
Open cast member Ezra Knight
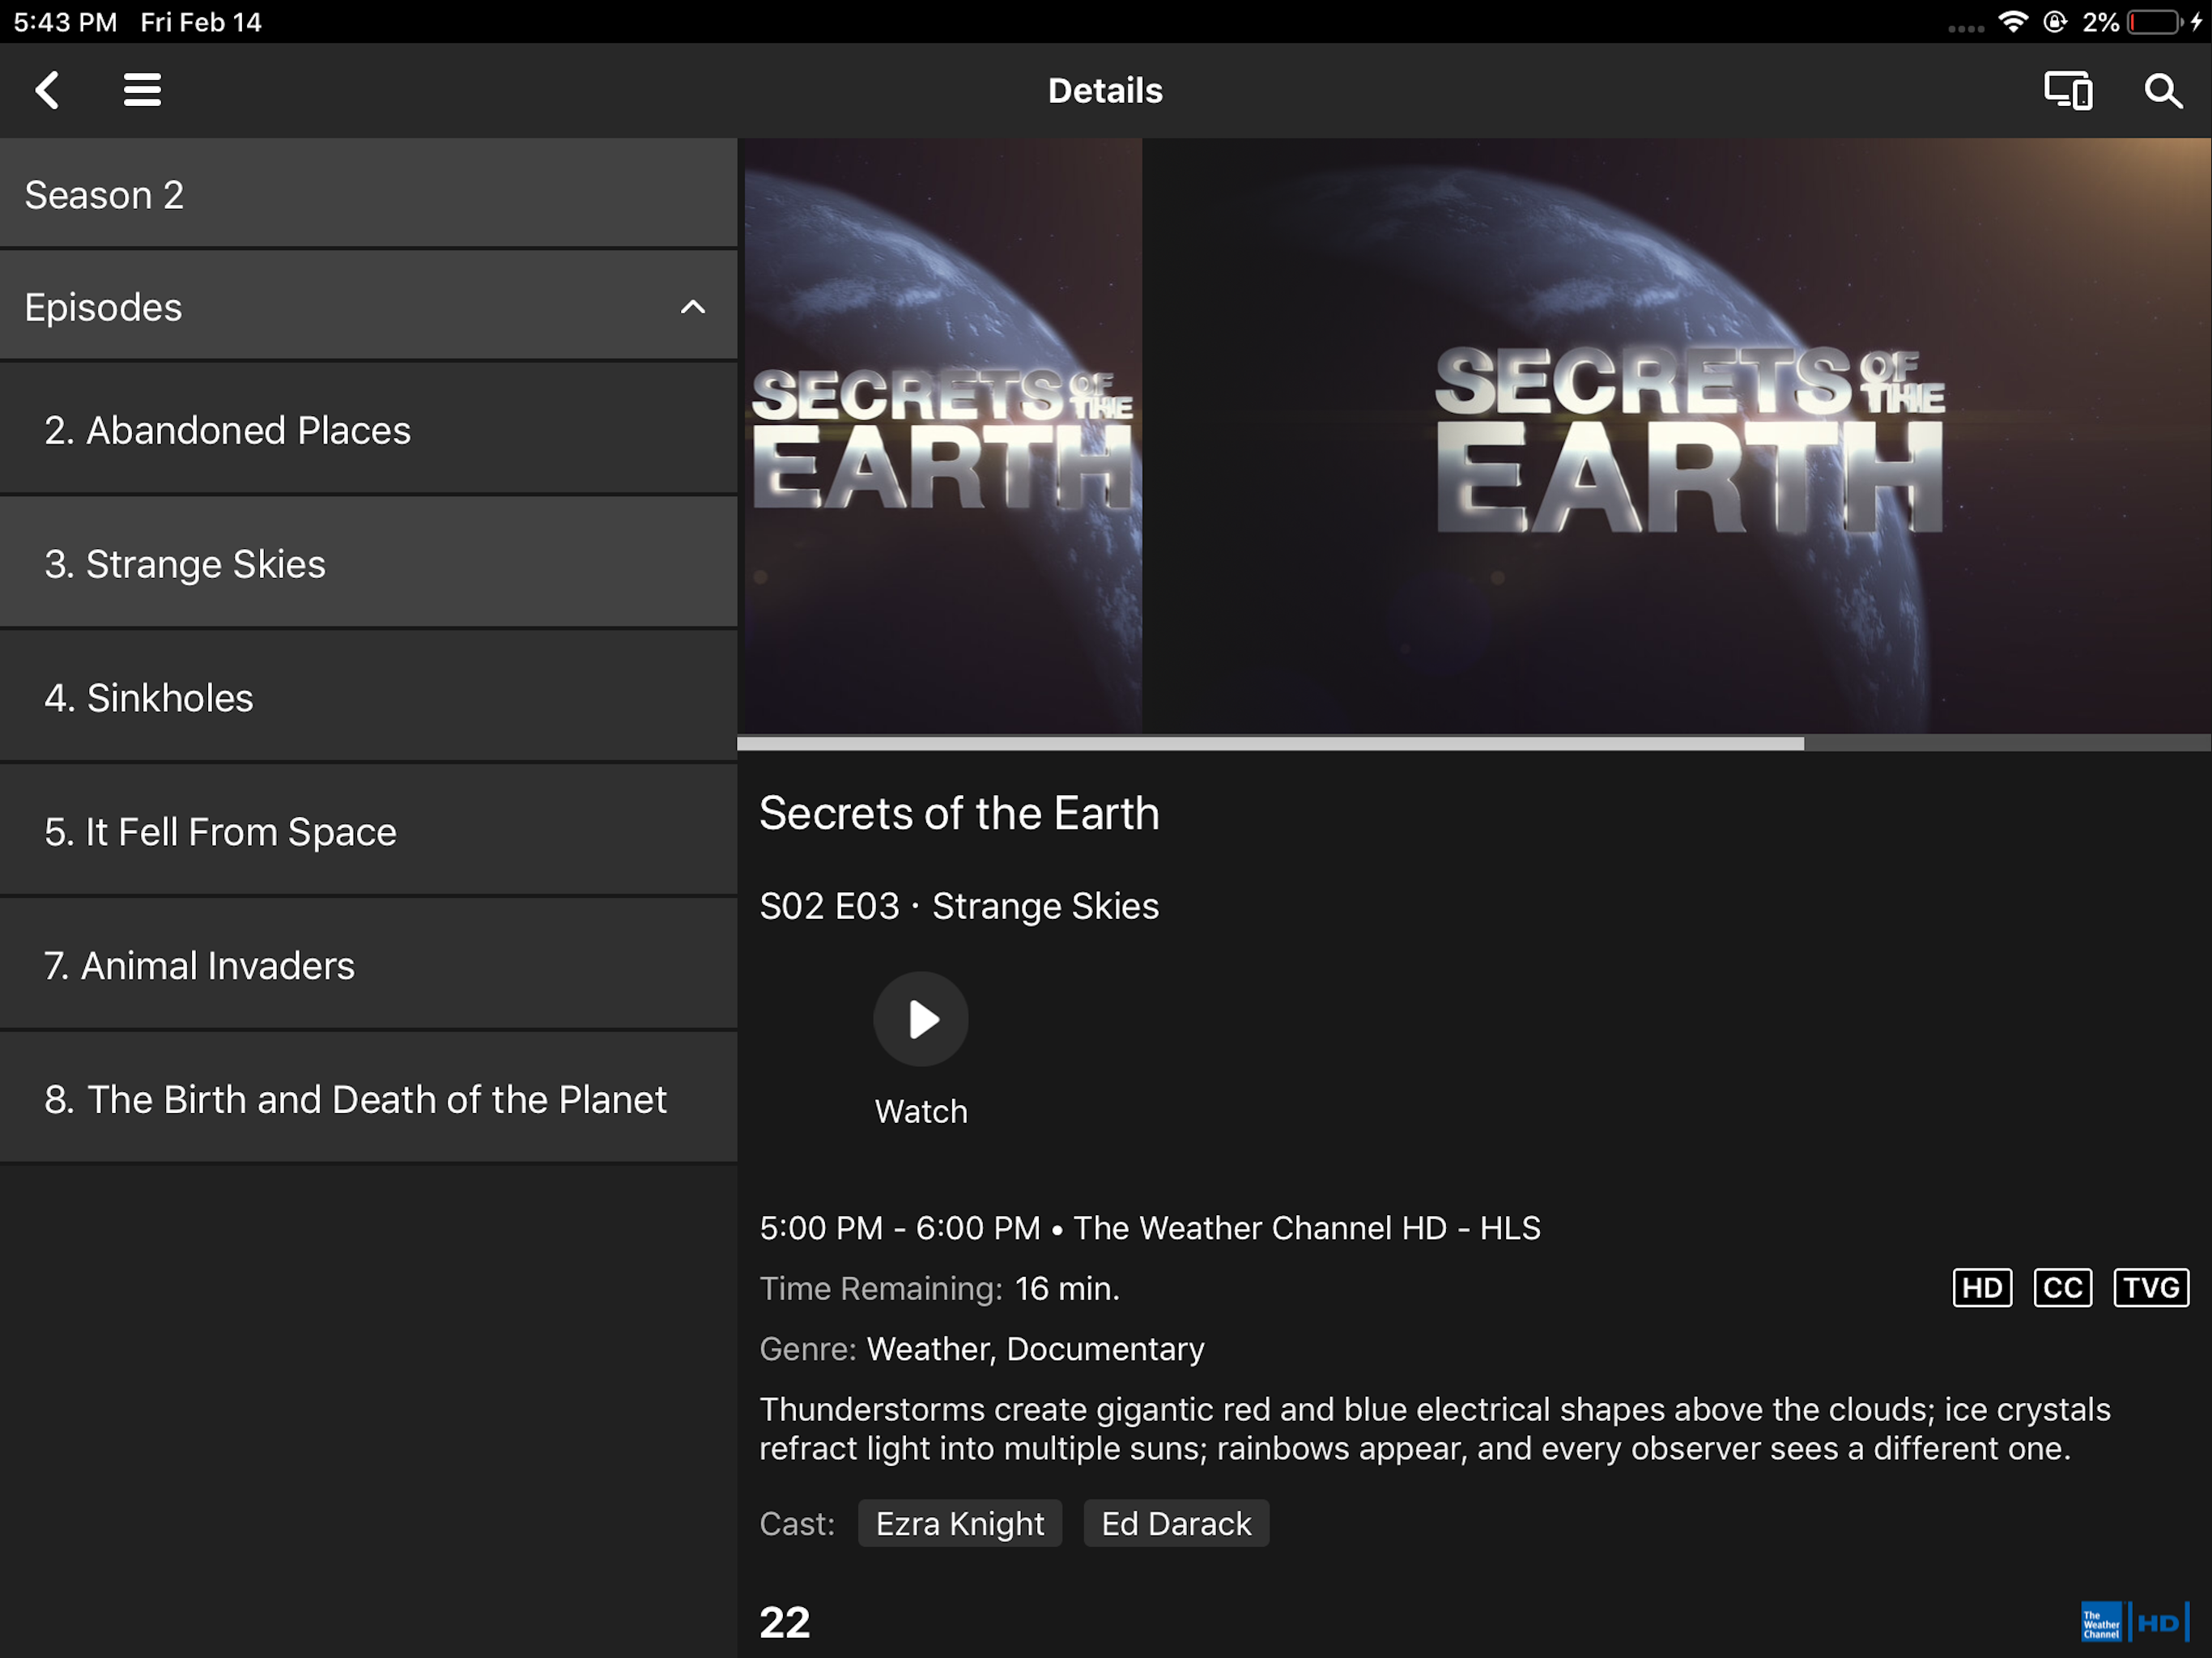tap(960, 1523)
